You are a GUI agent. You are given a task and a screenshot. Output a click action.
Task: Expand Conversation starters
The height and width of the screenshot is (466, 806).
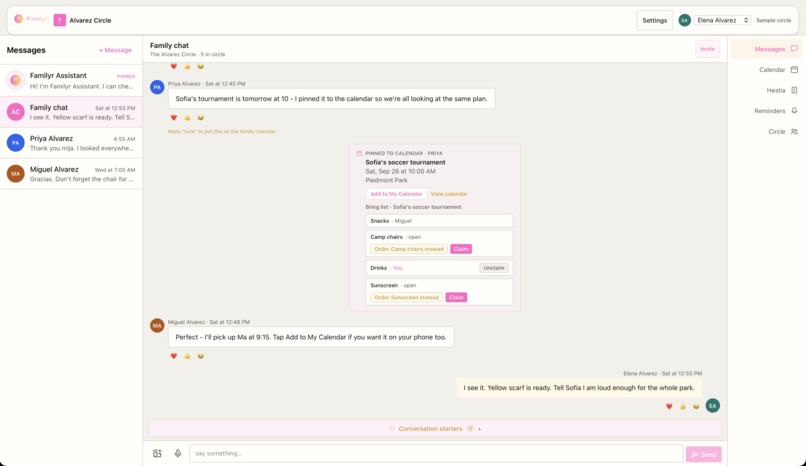[x=435, y=428]
